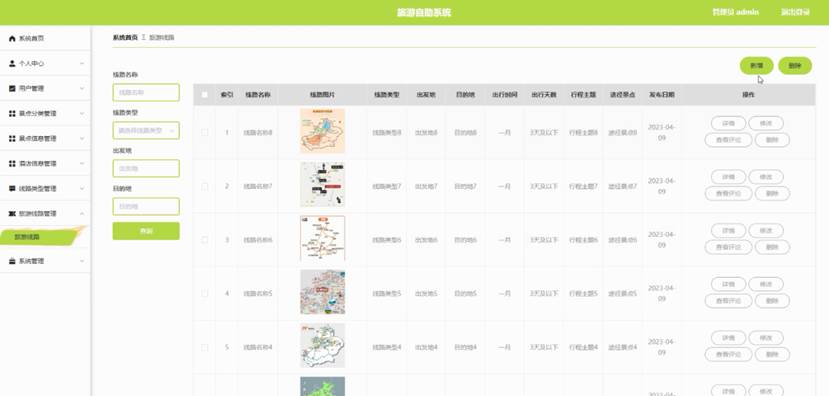Open 详情 for row 4

tap(729, 284)
